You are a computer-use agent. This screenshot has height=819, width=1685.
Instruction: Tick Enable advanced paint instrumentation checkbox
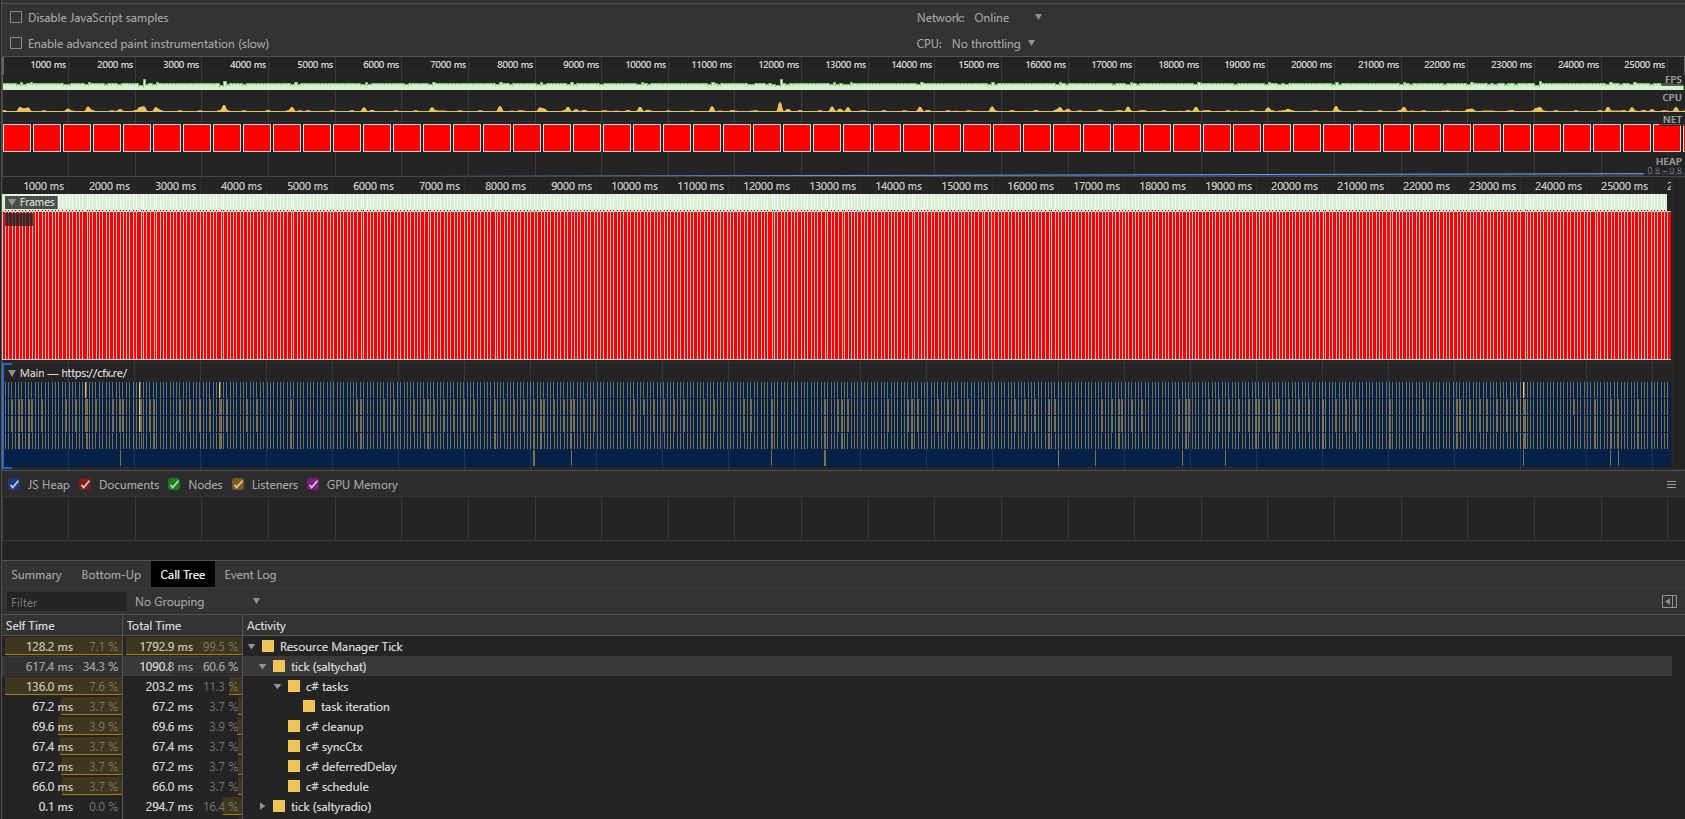(16, 43)
